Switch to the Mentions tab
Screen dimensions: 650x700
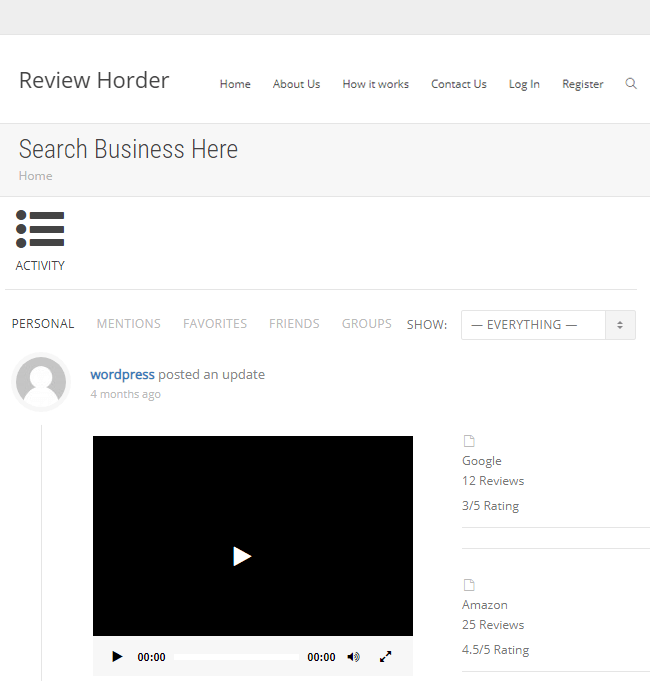(x=129, y=324)
